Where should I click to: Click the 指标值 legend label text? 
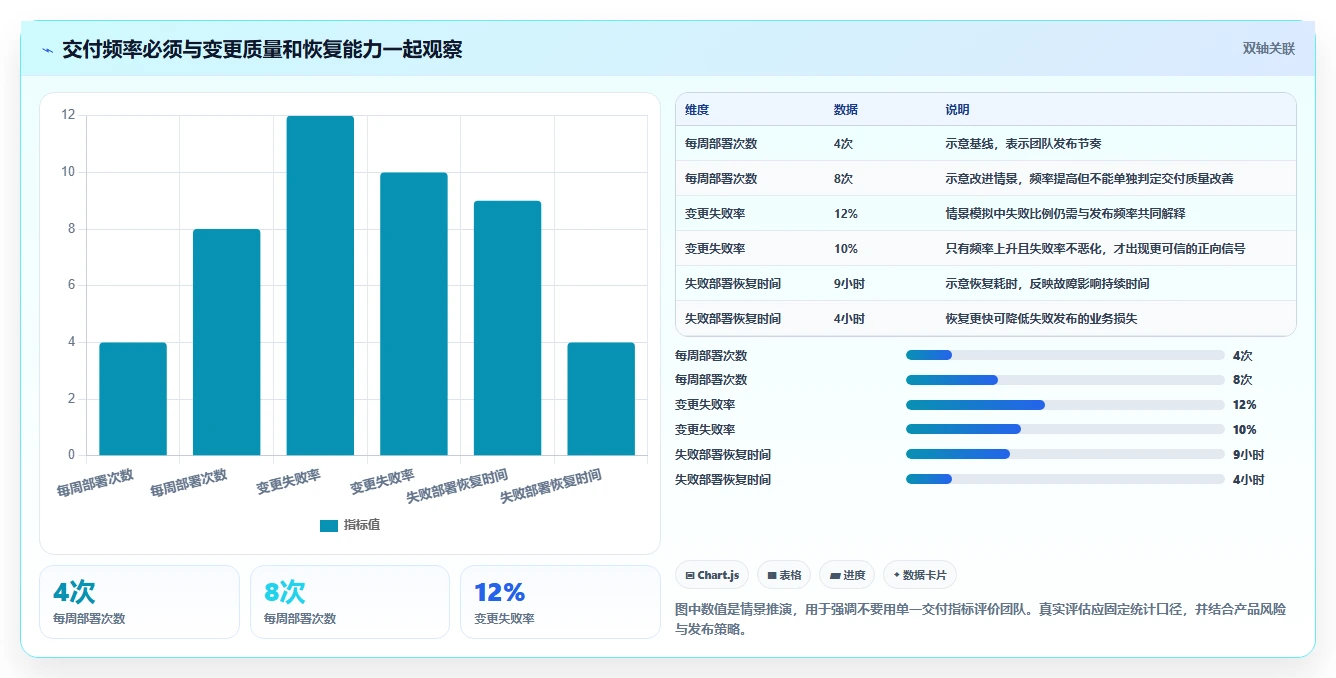coord(362,525)
